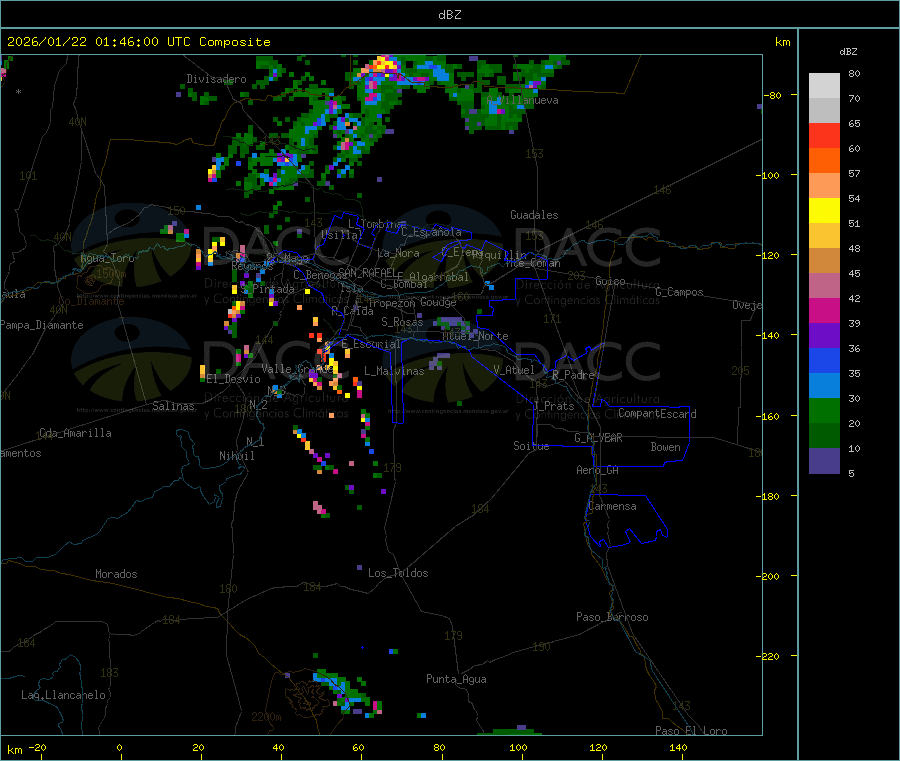Screen dimensions: 900x761
Task: Click the purple 36-39 dBZ legend swatch
Action: [x=824, y=336]
